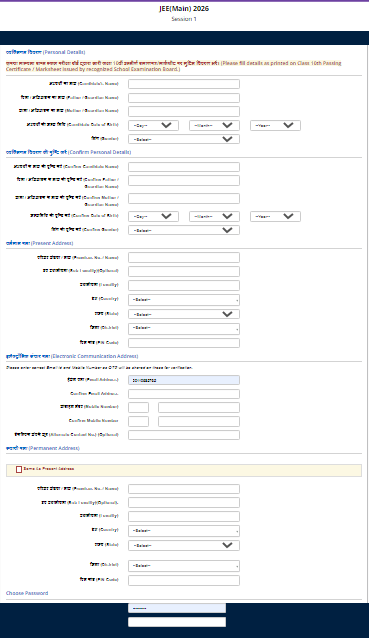This screenshot has width=369, height=638.
Task: Click the Session 1 subtitle text
Action: 184,19
